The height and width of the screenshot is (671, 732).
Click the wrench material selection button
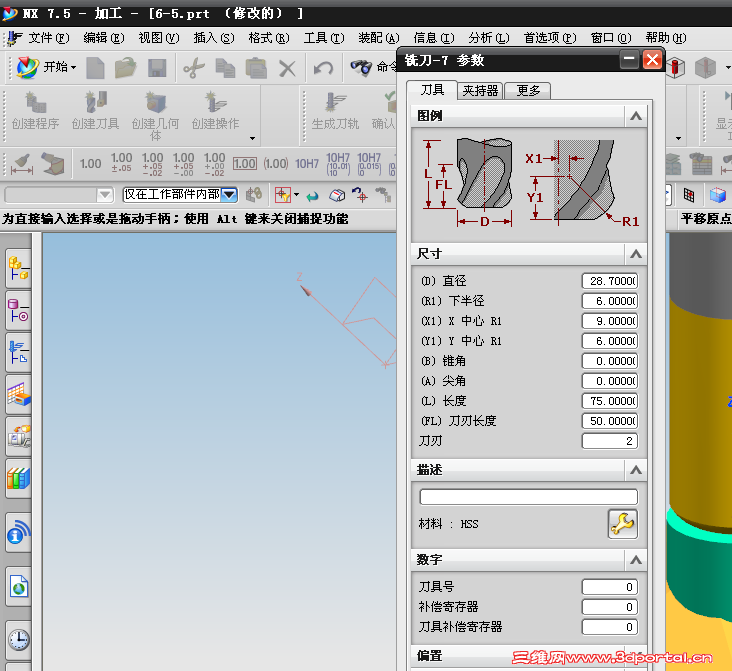(x=623, y=524)
